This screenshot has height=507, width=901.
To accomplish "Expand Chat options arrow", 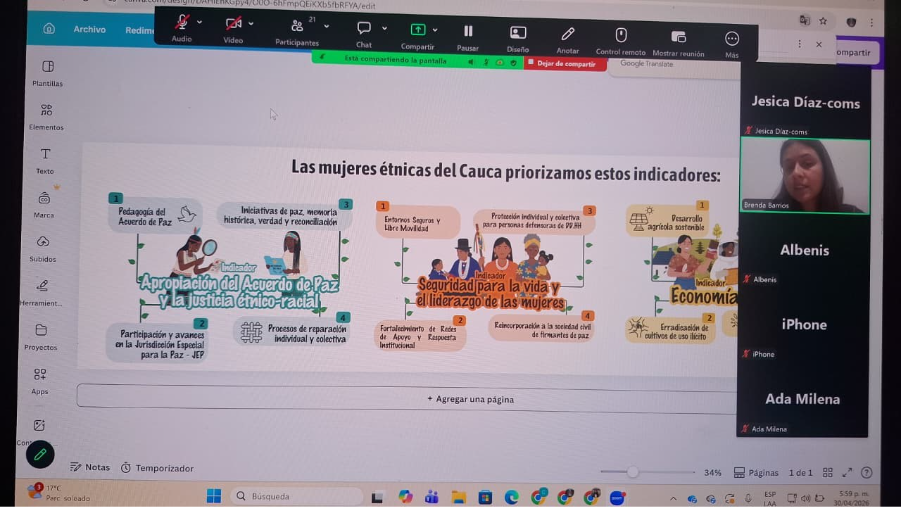I will (x=384, y=28).
